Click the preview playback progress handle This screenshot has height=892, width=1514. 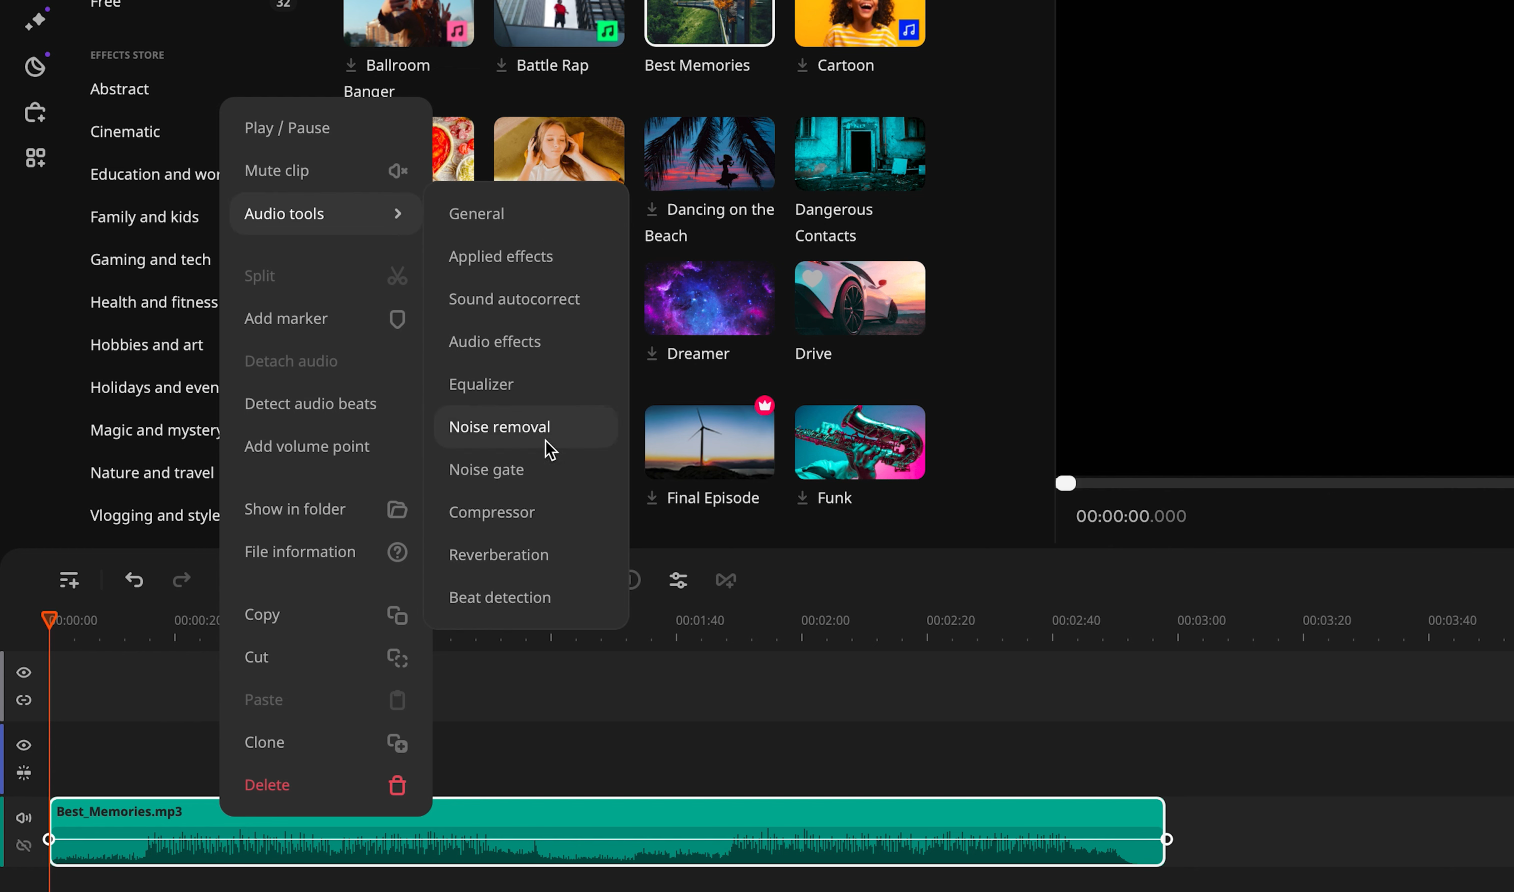pyautogui.click(x=1066, y=483)
